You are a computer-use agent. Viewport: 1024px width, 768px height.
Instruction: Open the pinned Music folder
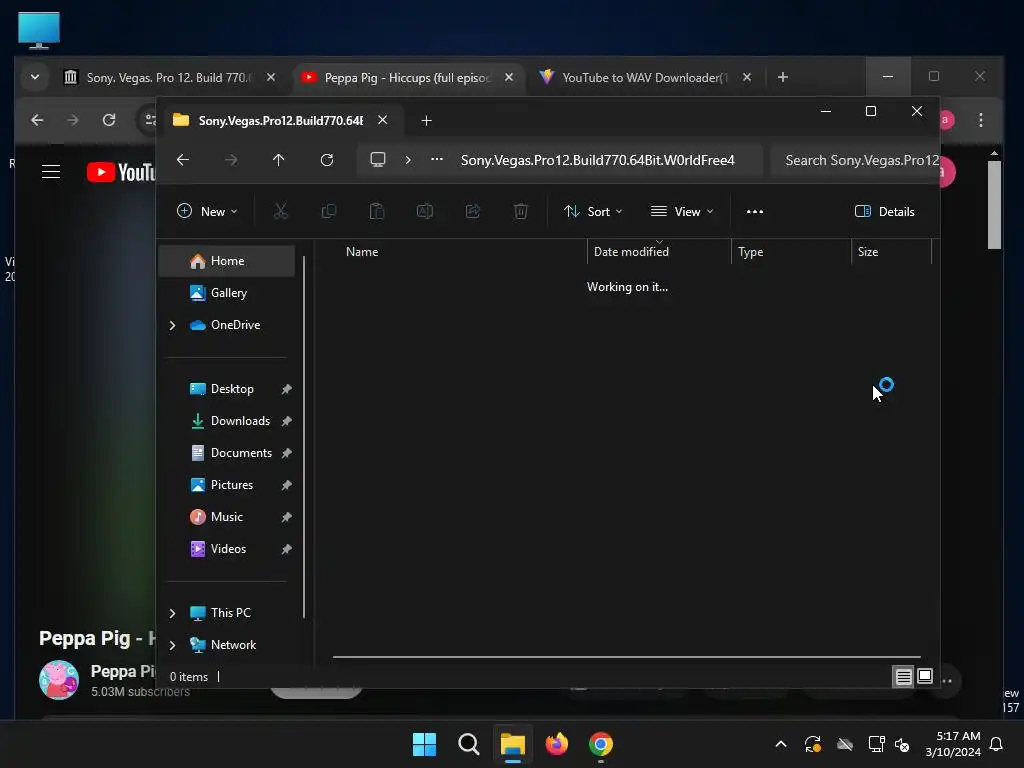pyautogui.click(x=227, y=517)
